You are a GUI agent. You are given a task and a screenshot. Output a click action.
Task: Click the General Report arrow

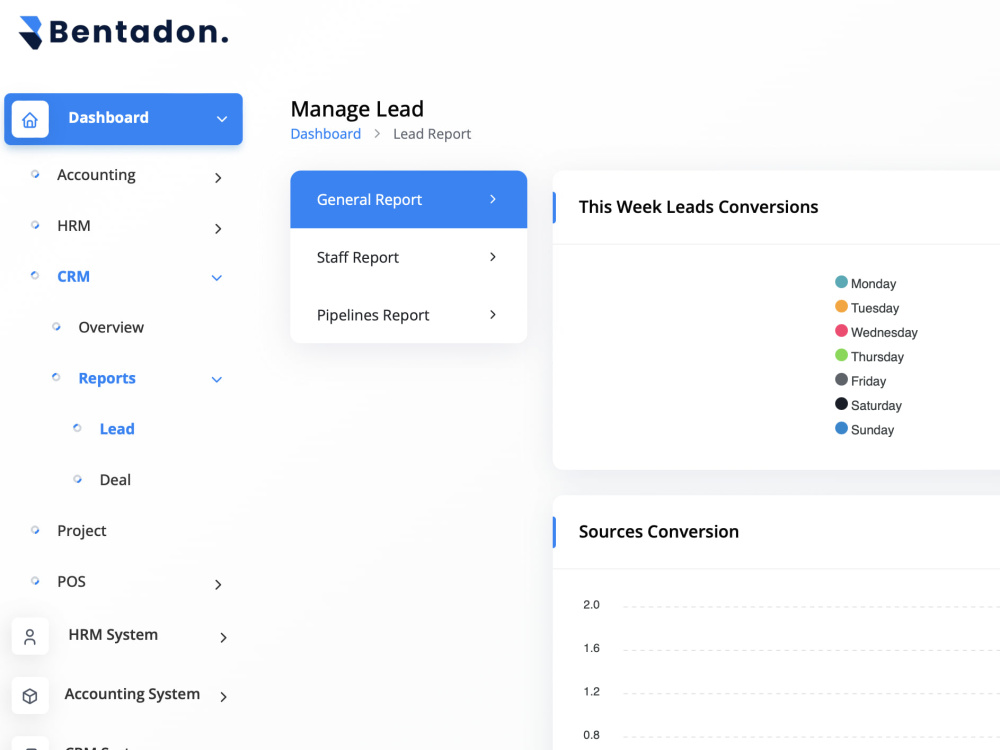pos(493,200)
